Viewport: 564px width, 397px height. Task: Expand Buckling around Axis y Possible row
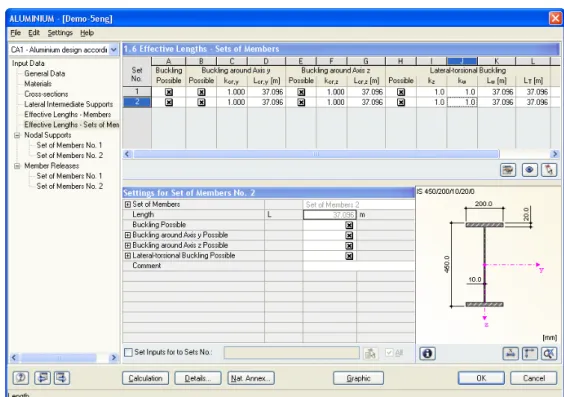point(127,235)
